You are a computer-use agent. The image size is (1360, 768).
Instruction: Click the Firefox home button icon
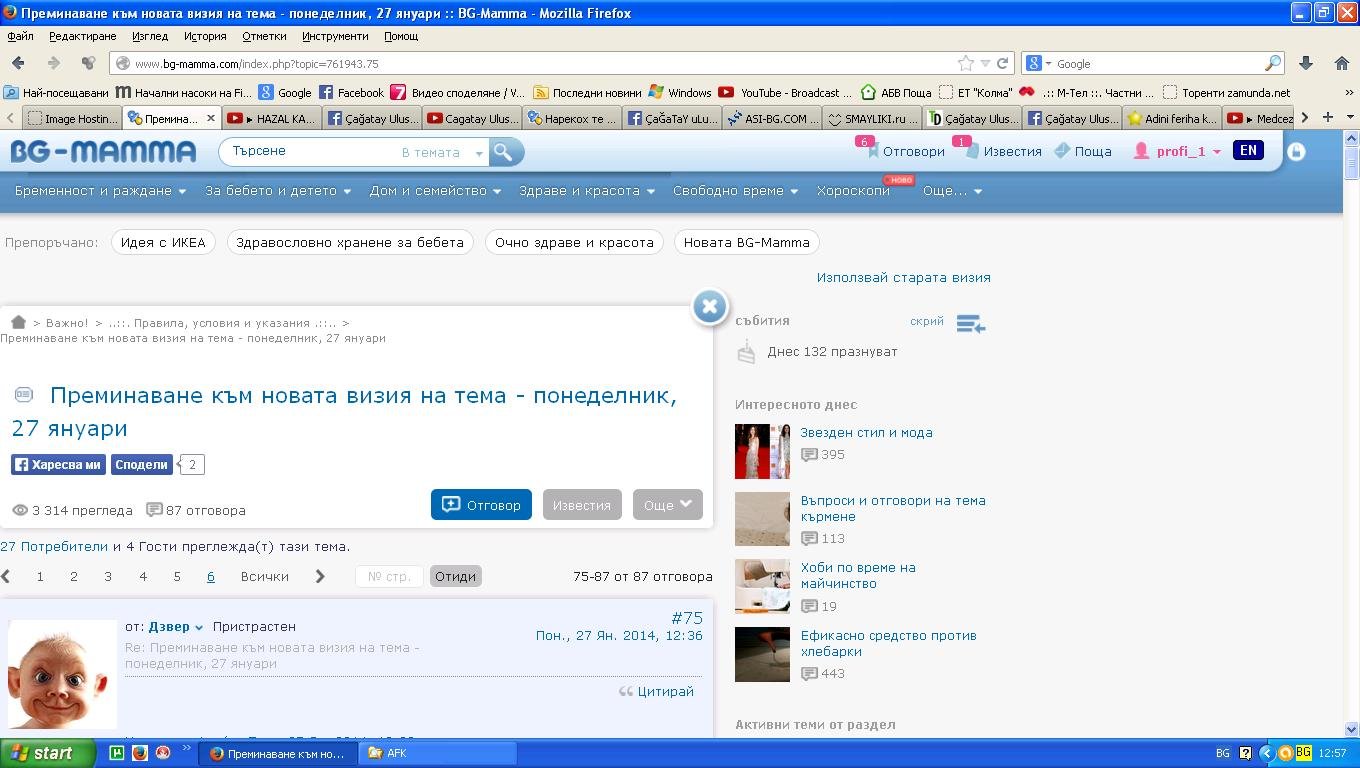[1341, 63]
